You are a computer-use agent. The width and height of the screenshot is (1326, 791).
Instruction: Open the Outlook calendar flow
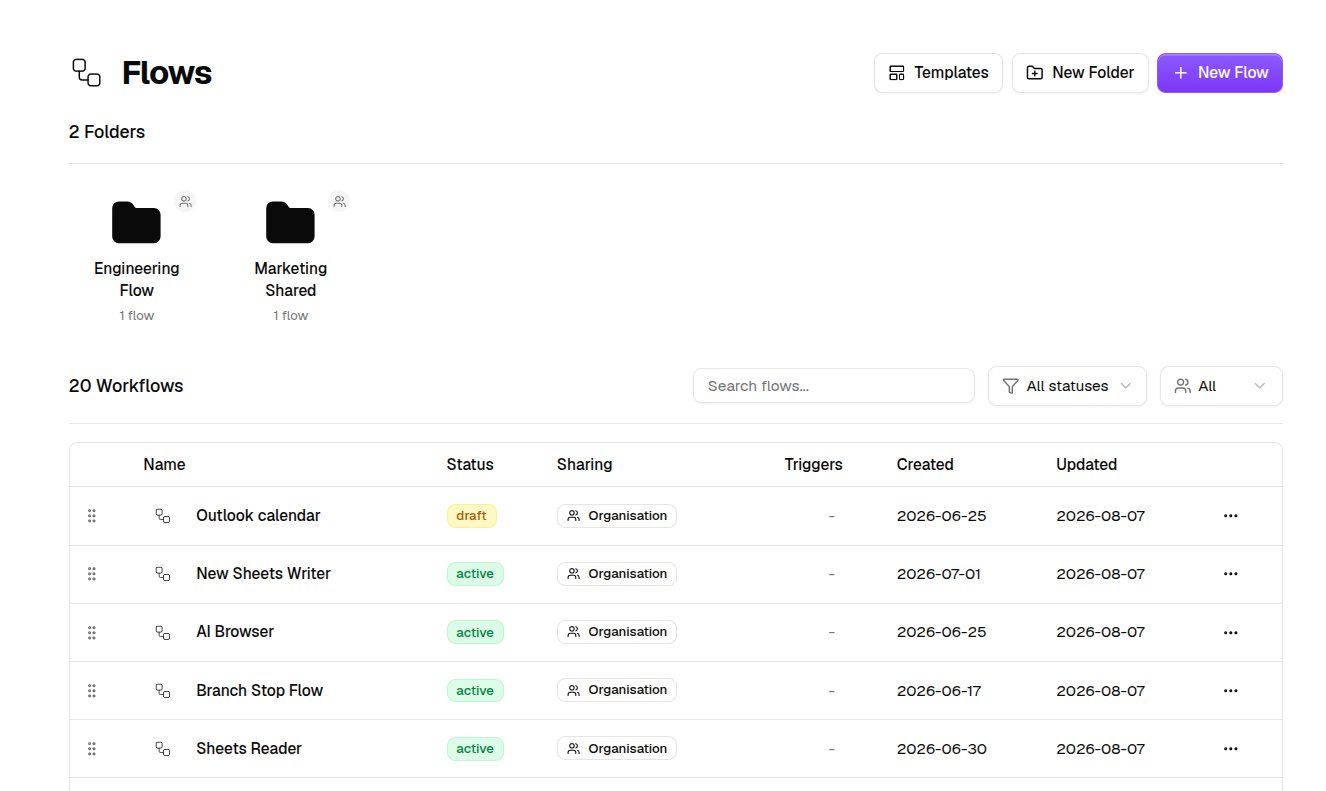[x=258, y=516]
